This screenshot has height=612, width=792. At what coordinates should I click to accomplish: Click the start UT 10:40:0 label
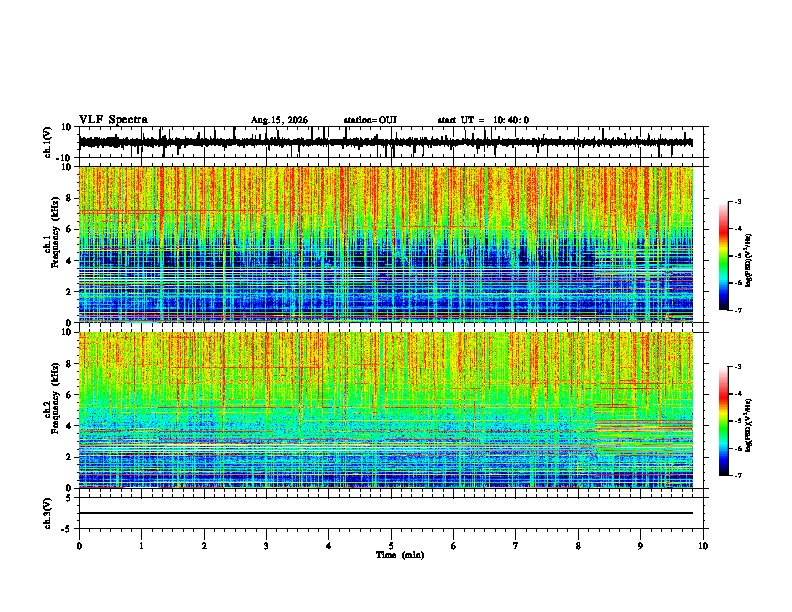click(x=483, y=120)
